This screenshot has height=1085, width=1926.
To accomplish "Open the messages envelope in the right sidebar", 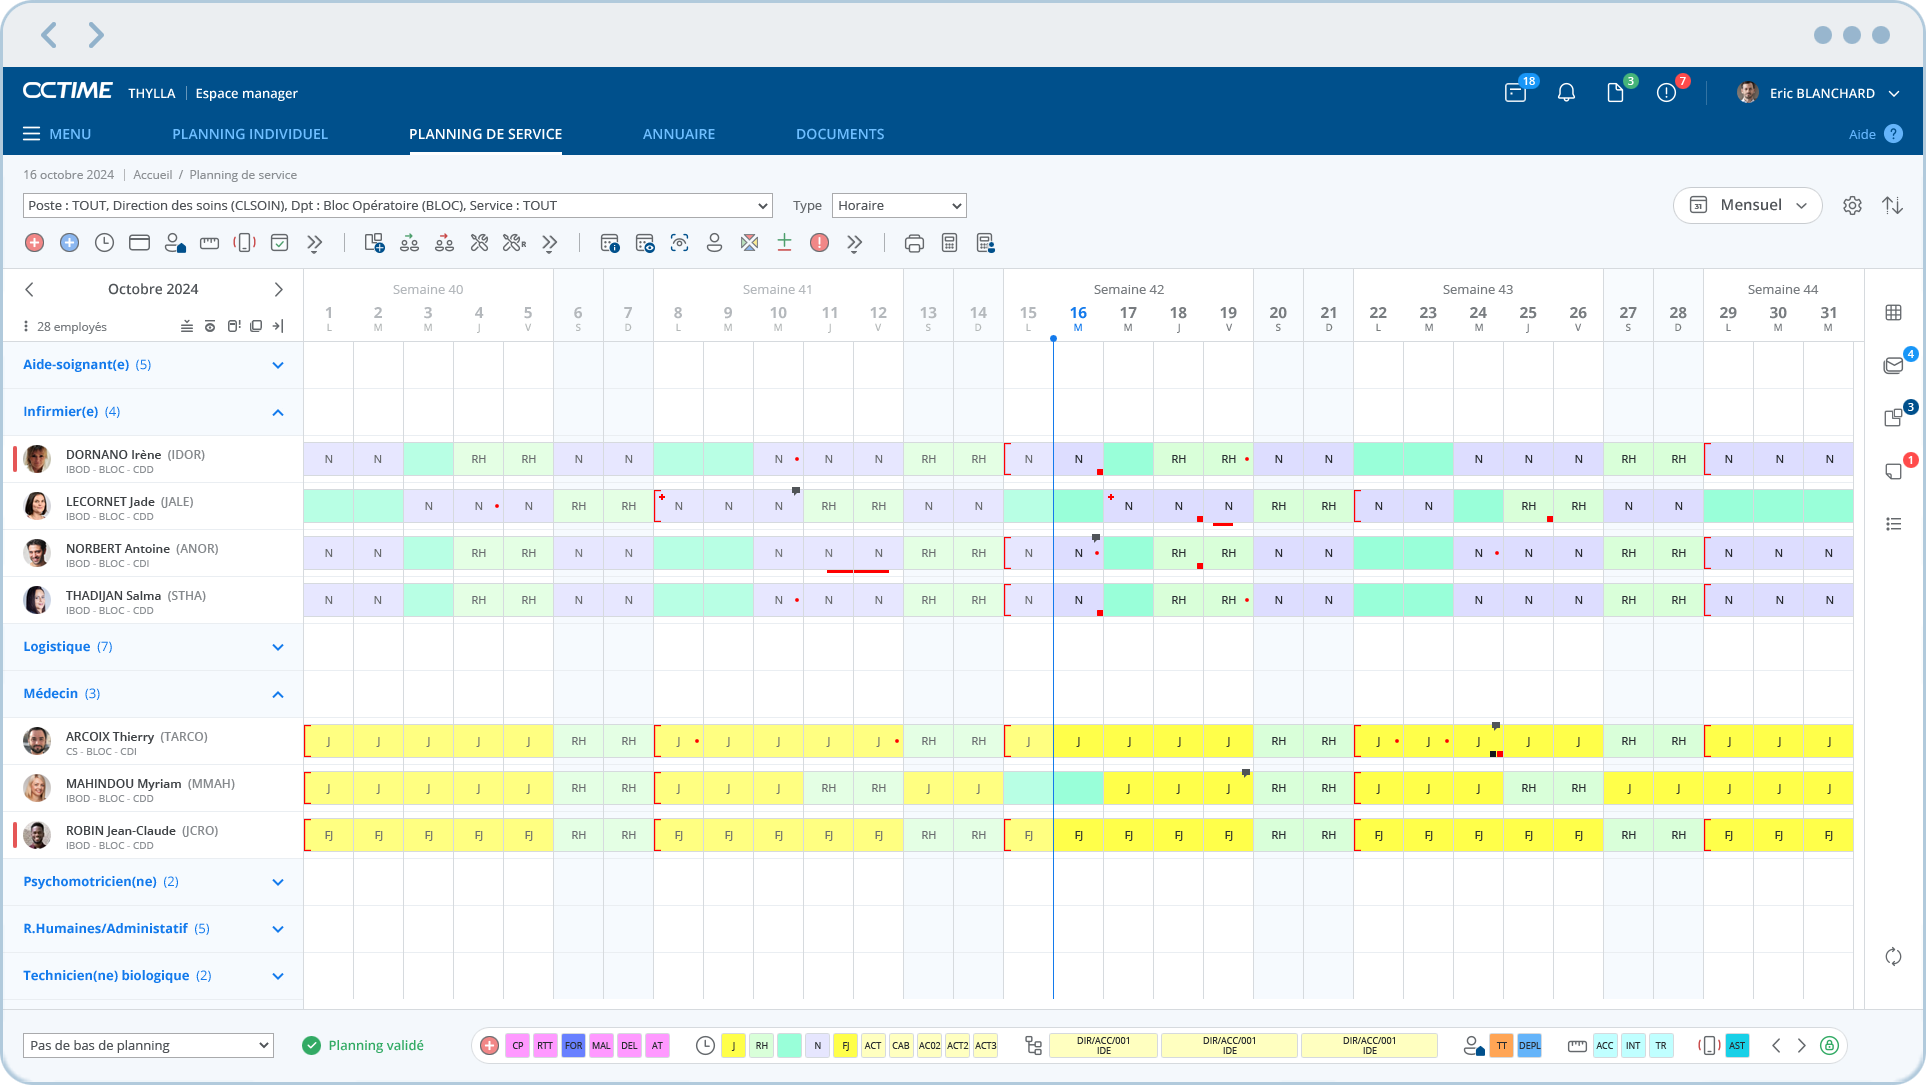I will pyautogui.click(x=1895, y=365).
